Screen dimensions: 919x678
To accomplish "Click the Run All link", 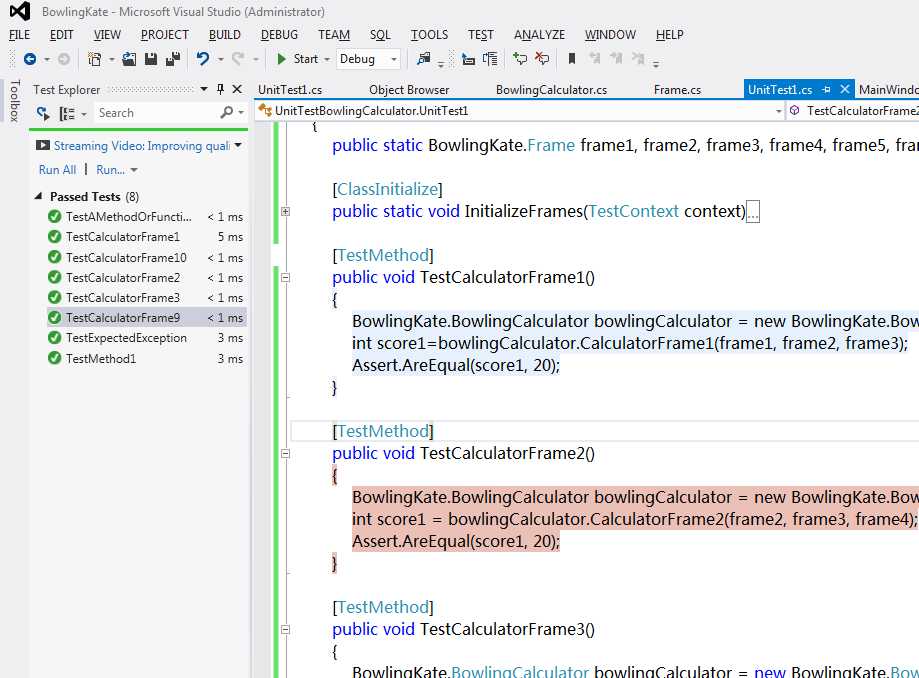I will click(57, 170).
